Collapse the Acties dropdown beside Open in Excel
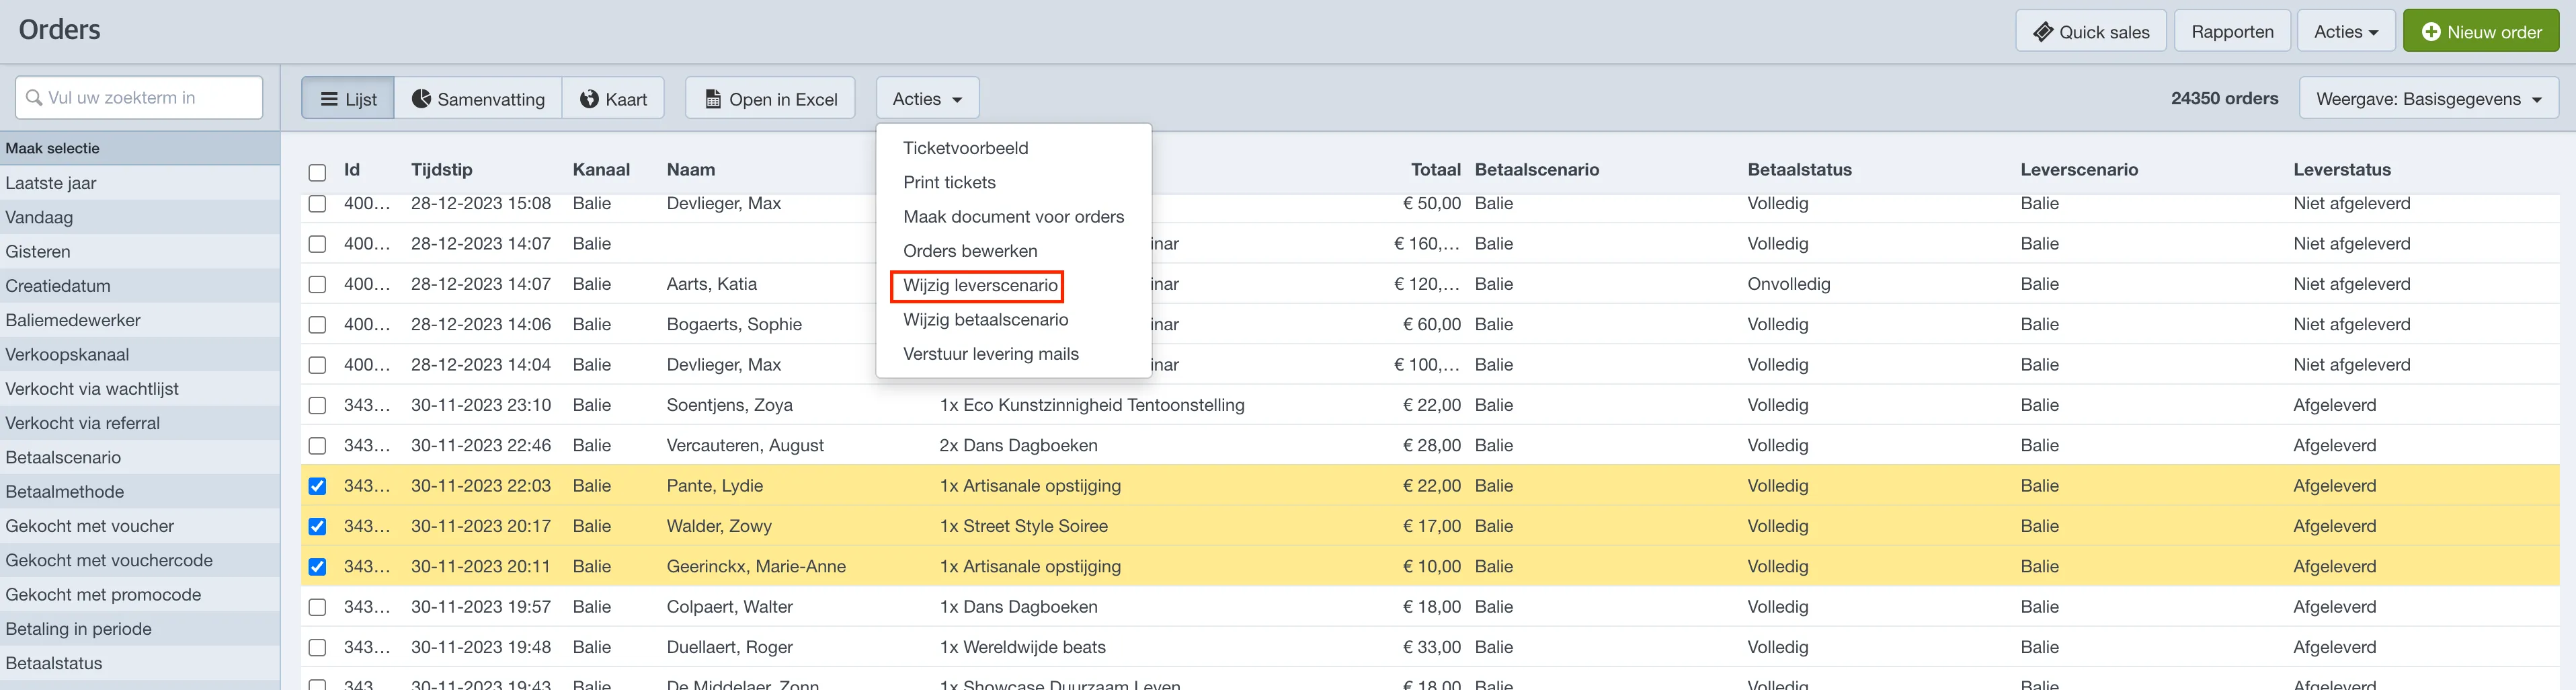The image size is (2576, 690). click(x=927, y=98)
